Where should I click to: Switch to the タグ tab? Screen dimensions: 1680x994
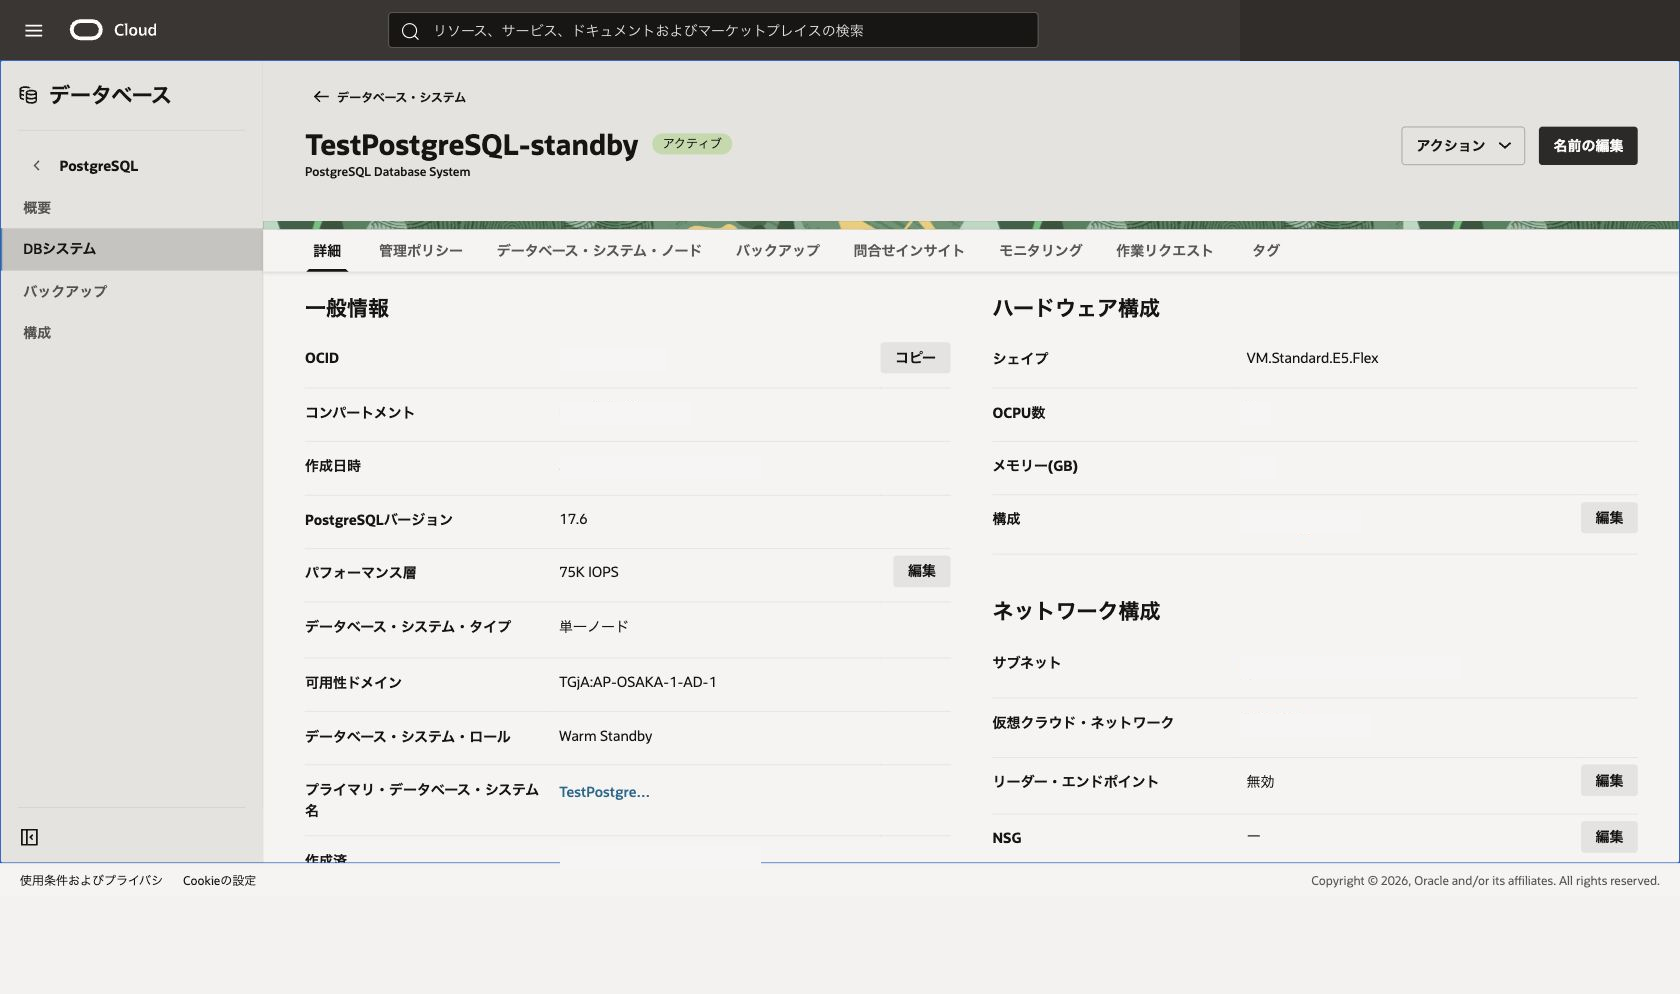pos(1265,251)
